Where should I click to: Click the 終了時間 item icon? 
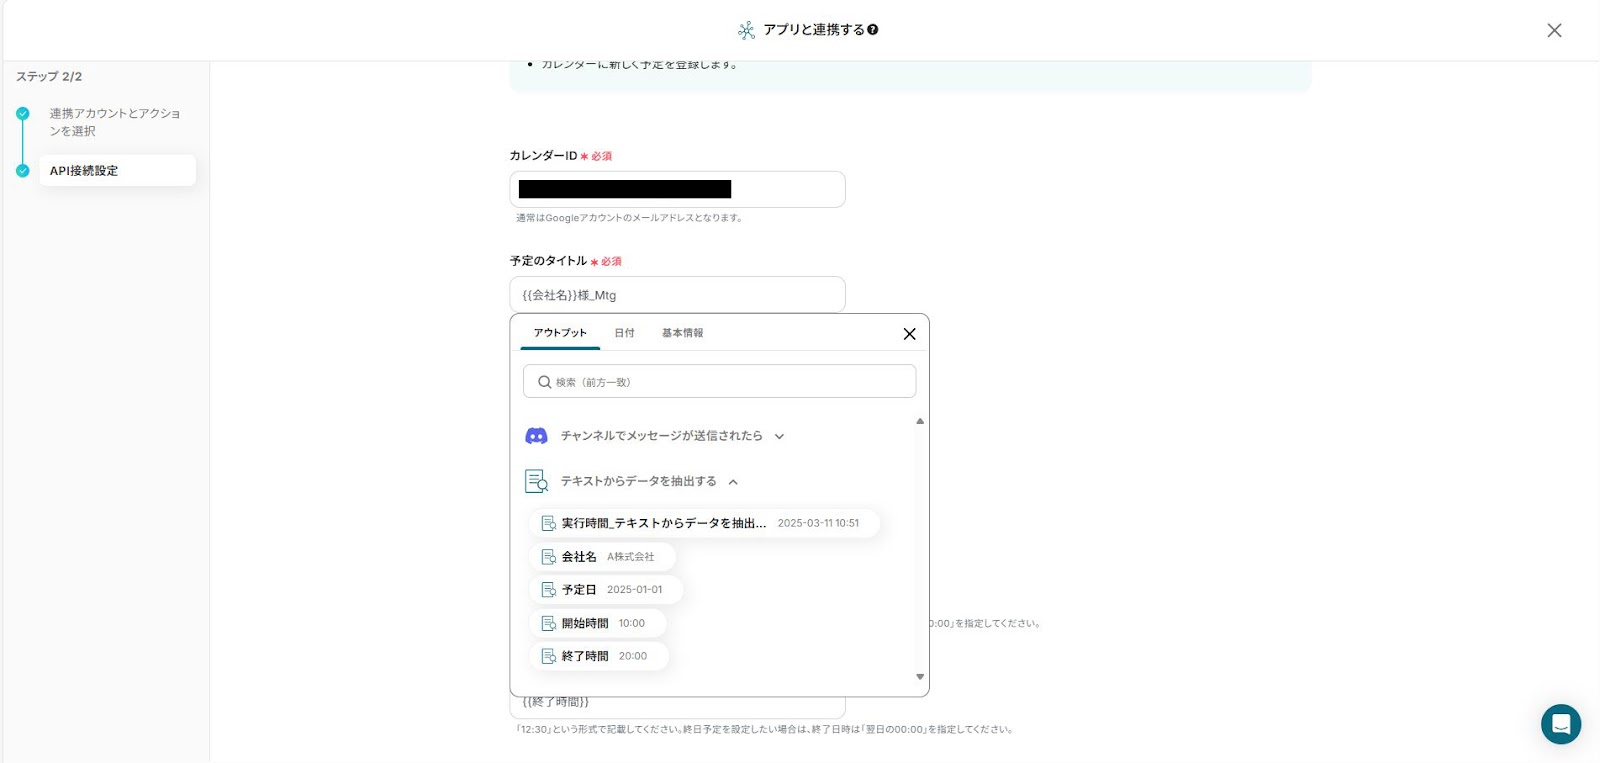[x=548, y=656]
